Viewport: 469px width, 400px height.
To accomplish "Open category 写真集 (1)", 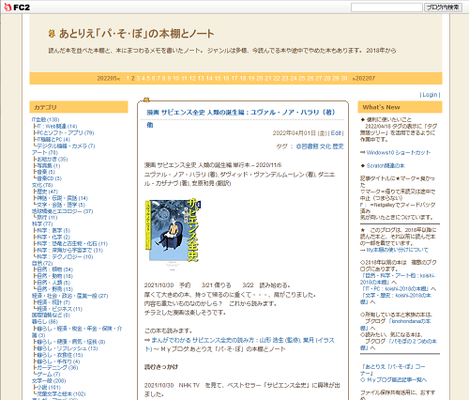I will point(48,166).
